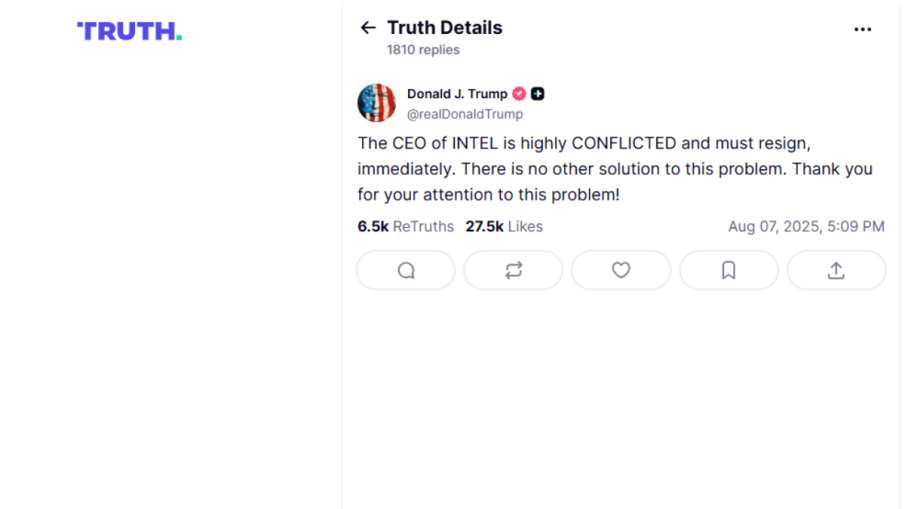Screen dimensions: 905x509
Task: Like the post with the heart icon
Action: click(621, 270)
